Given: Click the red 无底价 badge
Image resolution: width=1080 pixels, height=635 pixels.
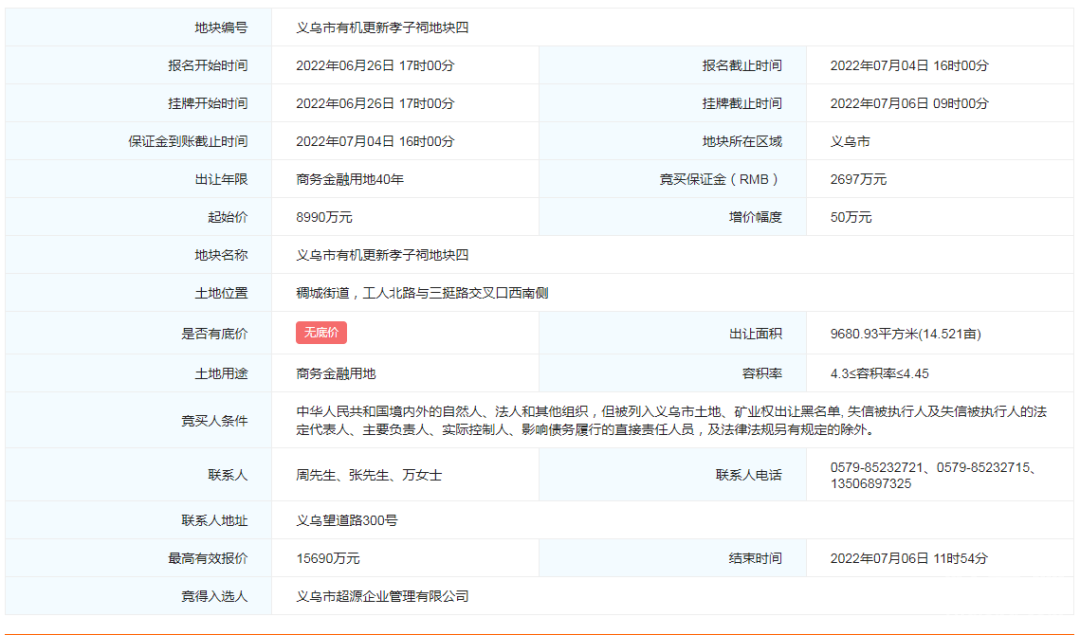Looking at the screenshot, I should point(321,333).
